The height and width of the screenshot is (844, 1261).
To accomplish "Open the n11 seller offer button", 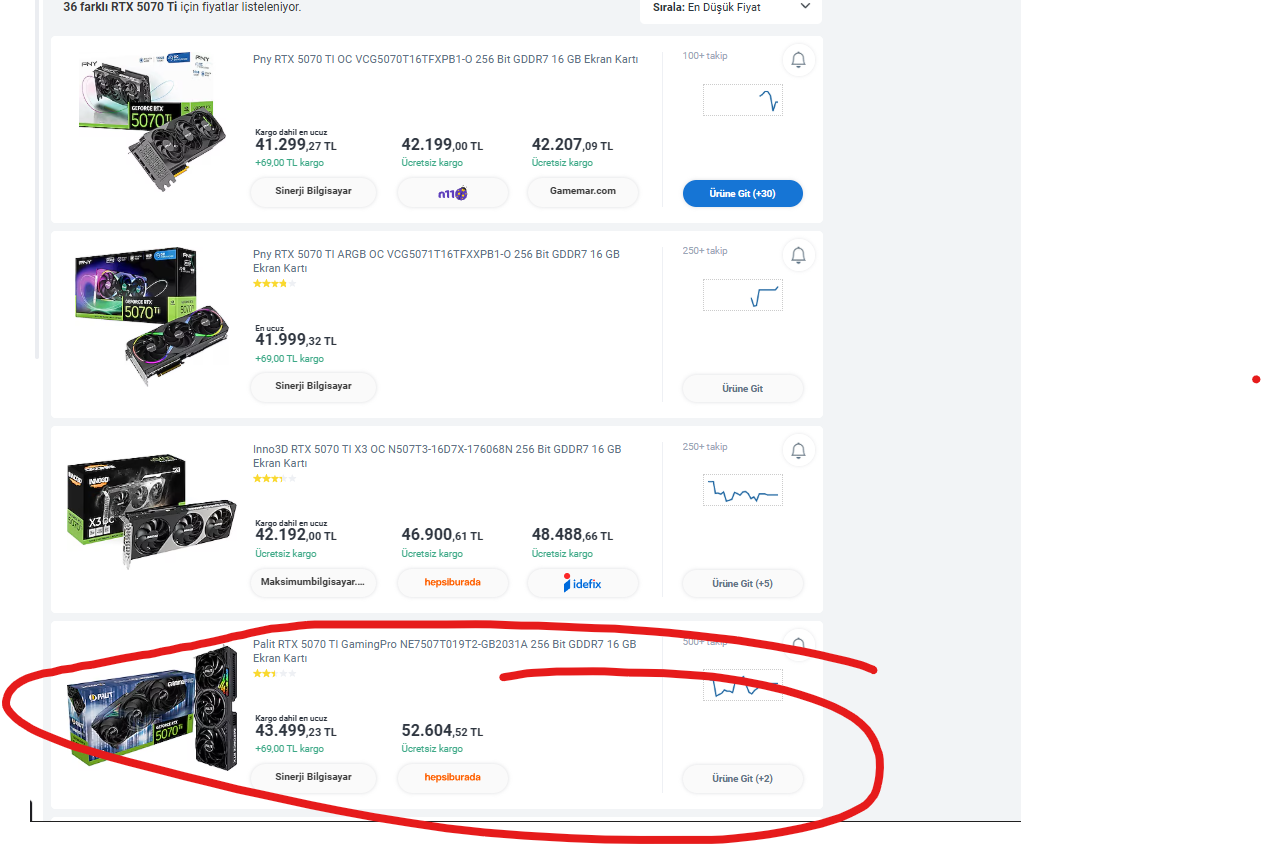I will click(453, 193).
